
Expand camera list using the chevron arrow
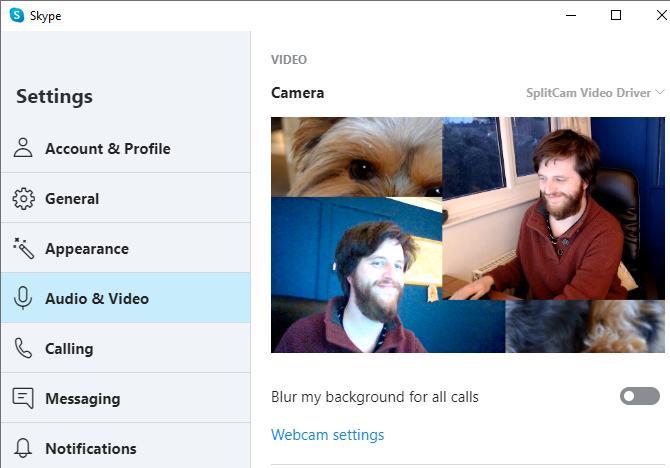[x=659, y=93]
